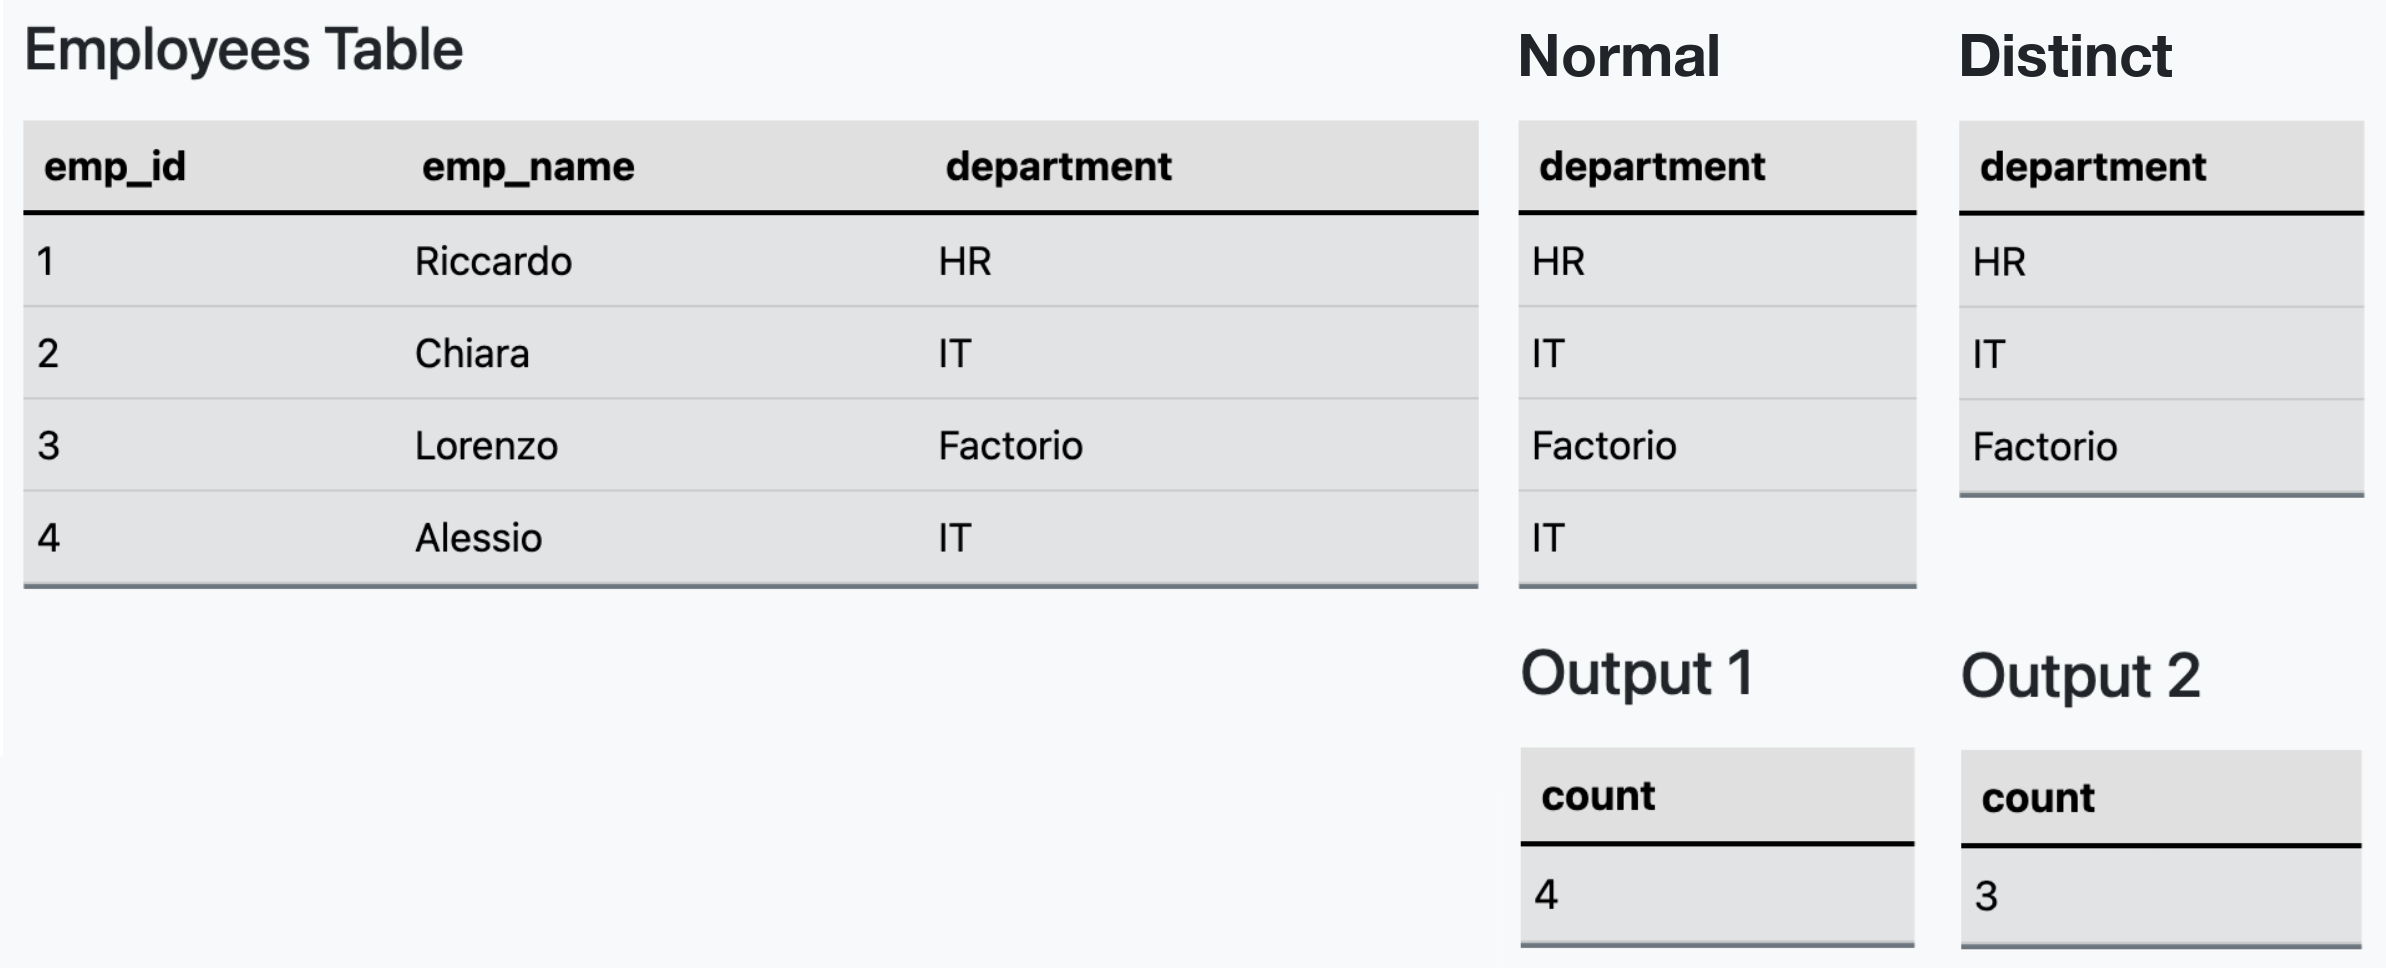Click the Distinct table department header

click(x=2093, y=167)
